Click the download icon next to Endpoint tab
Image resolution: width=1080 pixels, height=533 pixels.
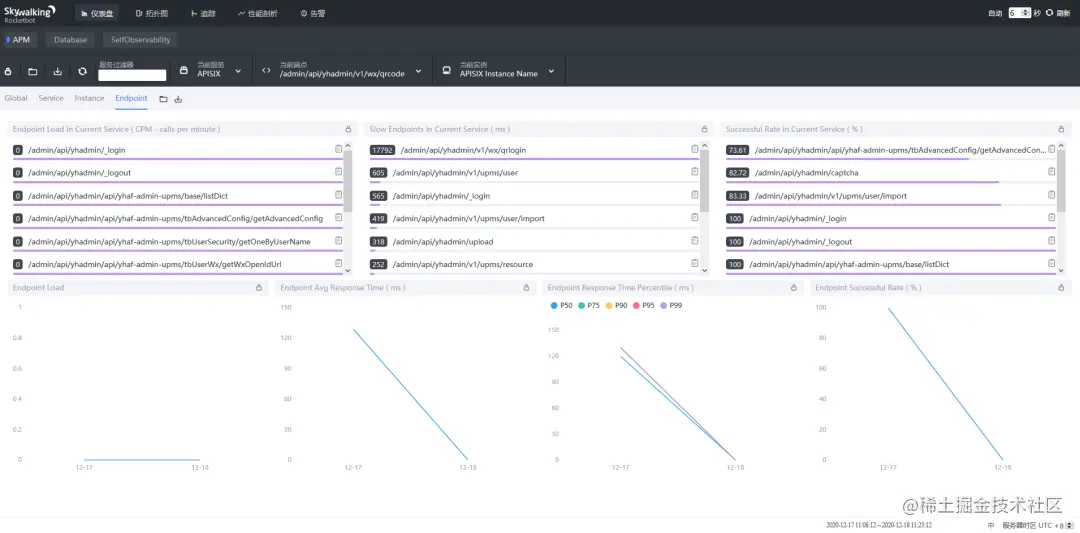pyautogui.click(x=178, y=99)
